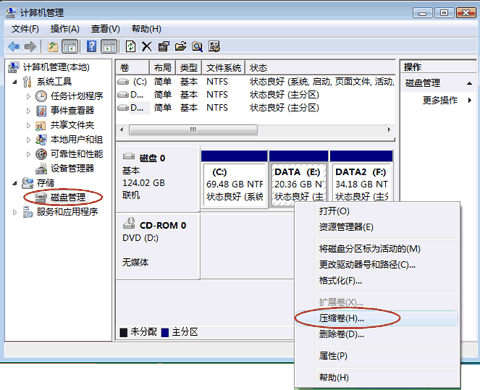This screenshot has width=480, height=390.
Task: Choose 属性(P) from context menu
Action: [x=377, y=356]
